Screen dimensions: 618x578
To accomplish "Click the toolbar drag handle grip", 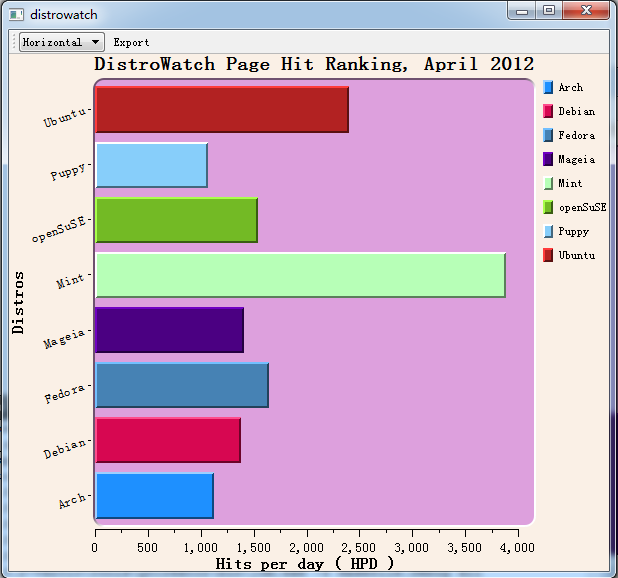I will coord(14,42).
